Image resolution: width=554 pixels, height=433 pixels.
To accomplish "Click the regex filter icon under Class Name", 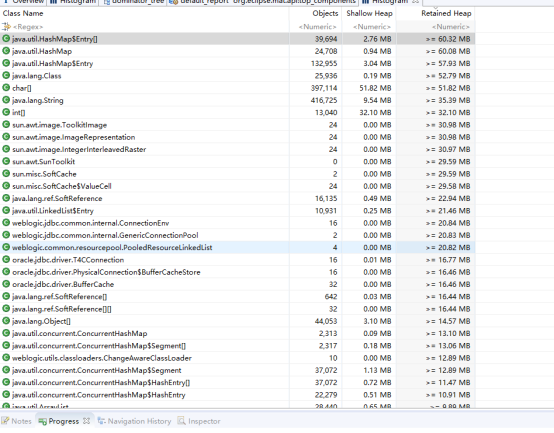I will click(x=6, y=26).
